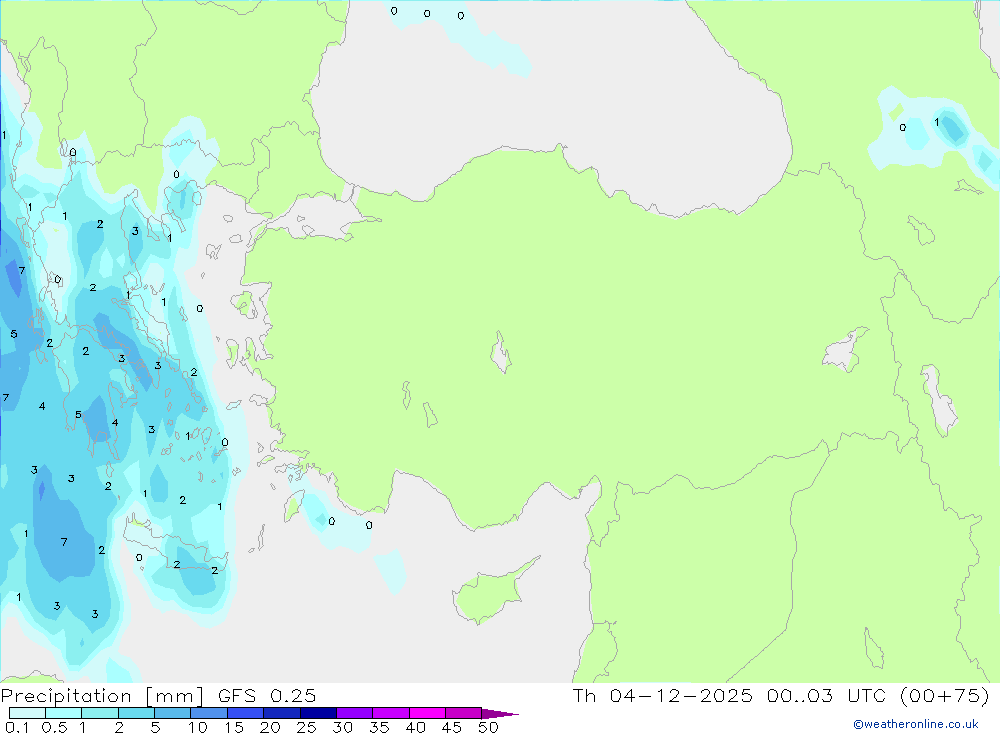This screenshot has width=1000, height=733.
Task: Select the 5–10 mm blue legend swatch
Action: [x=173, y=713]
